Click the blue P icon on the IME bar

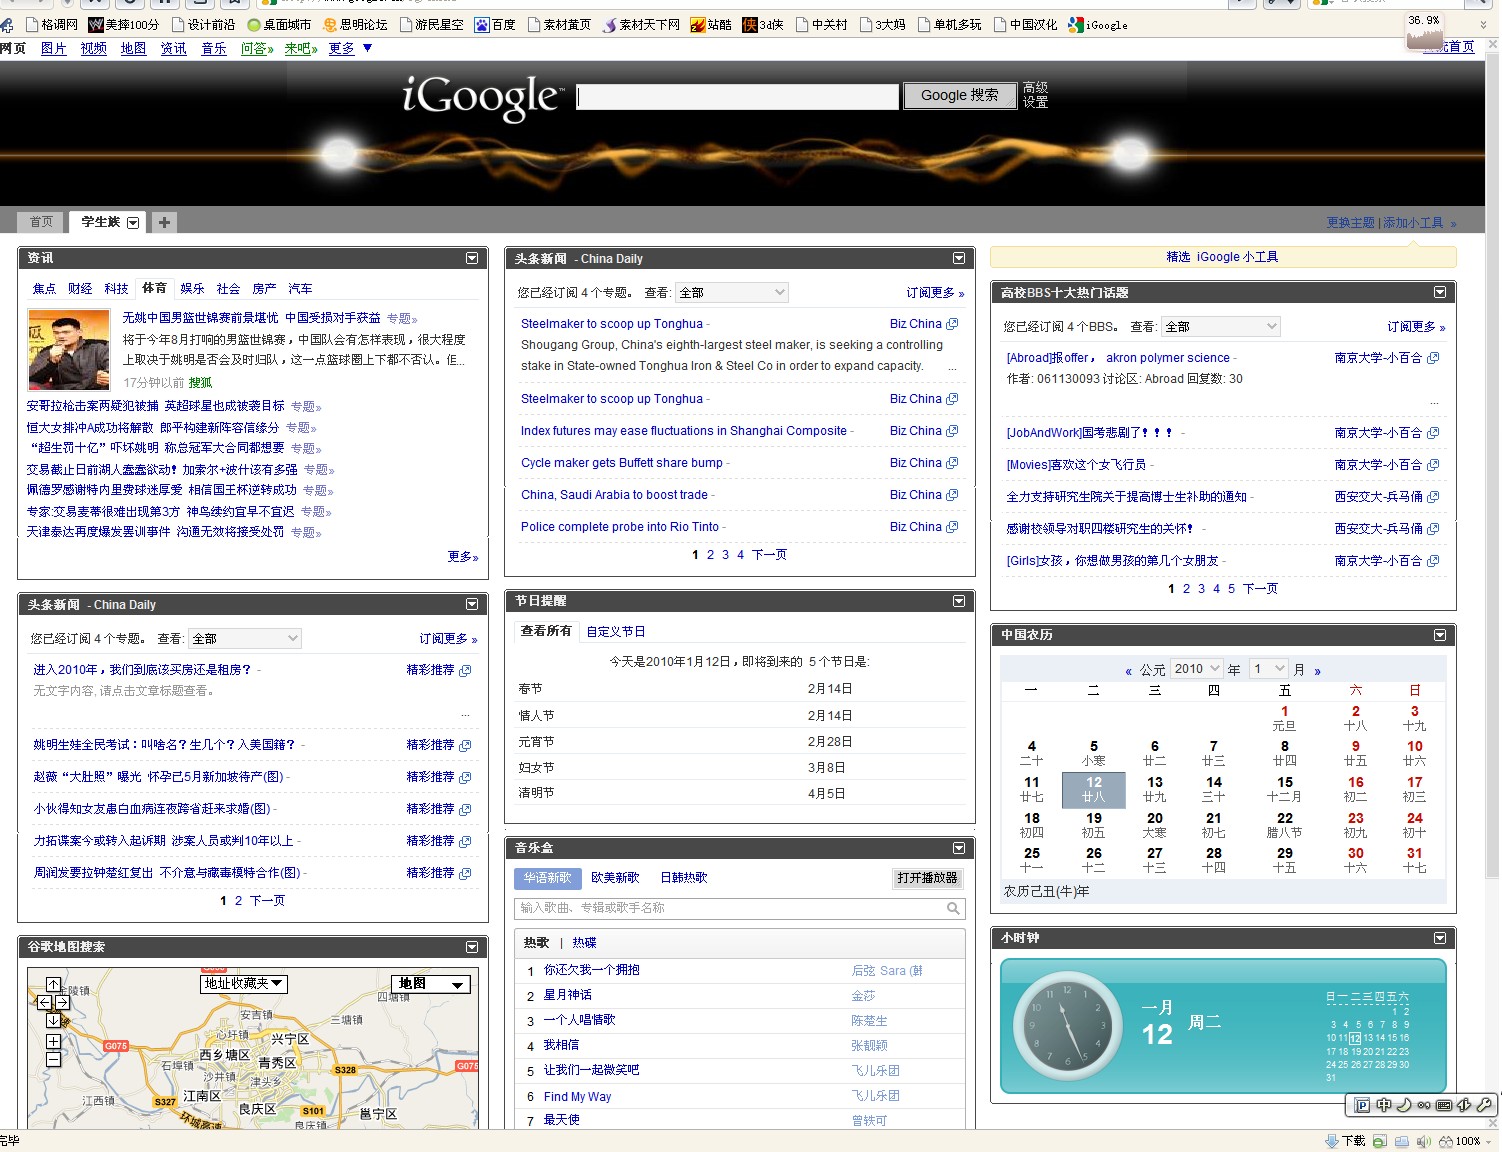1362,1105
